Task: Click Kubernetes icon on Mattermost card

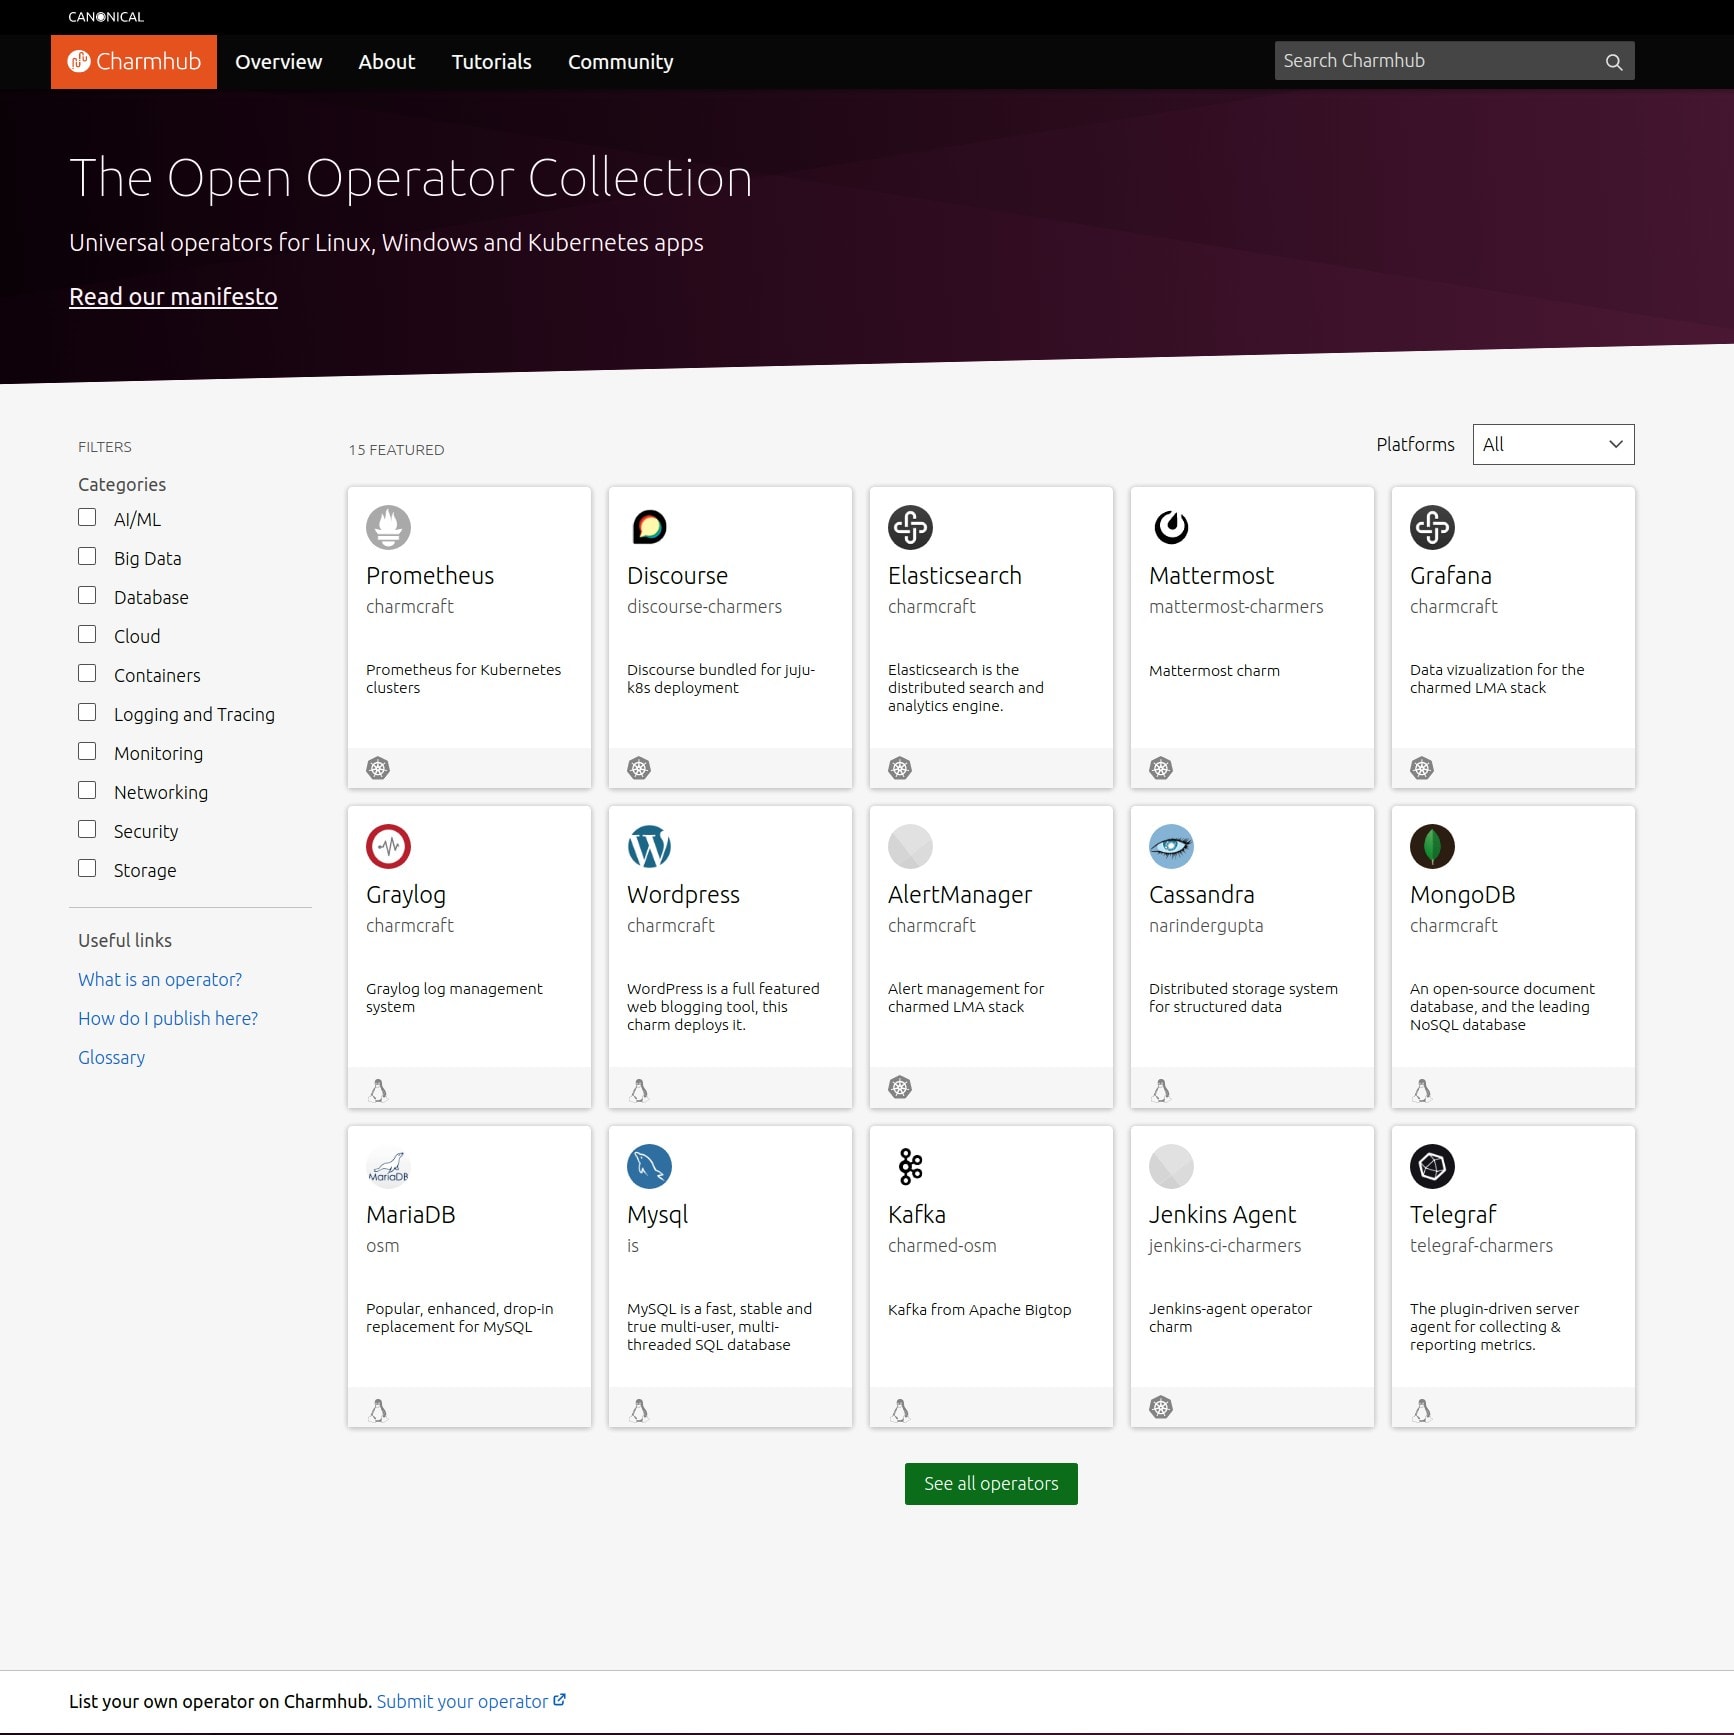Action: pos(1161,768)
